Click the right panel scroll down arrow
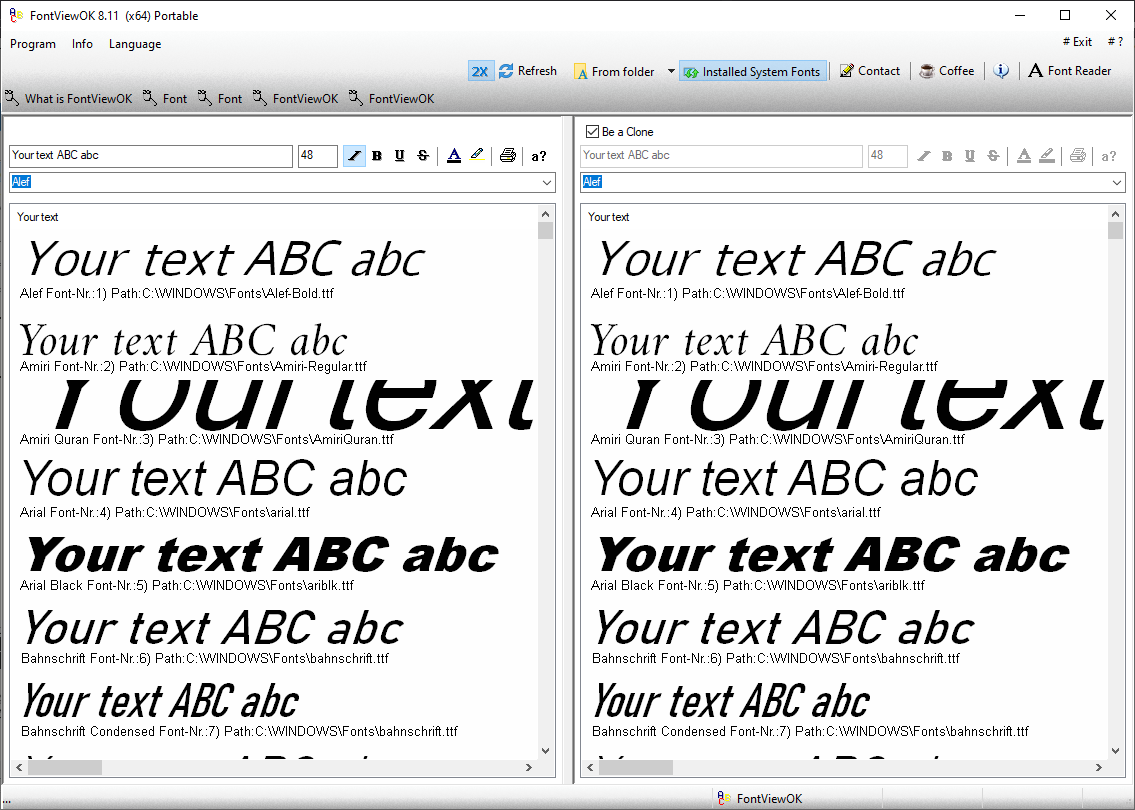Image resolution: width=1135 pixels, height=810 pixels. click(x=1115, y=751)
